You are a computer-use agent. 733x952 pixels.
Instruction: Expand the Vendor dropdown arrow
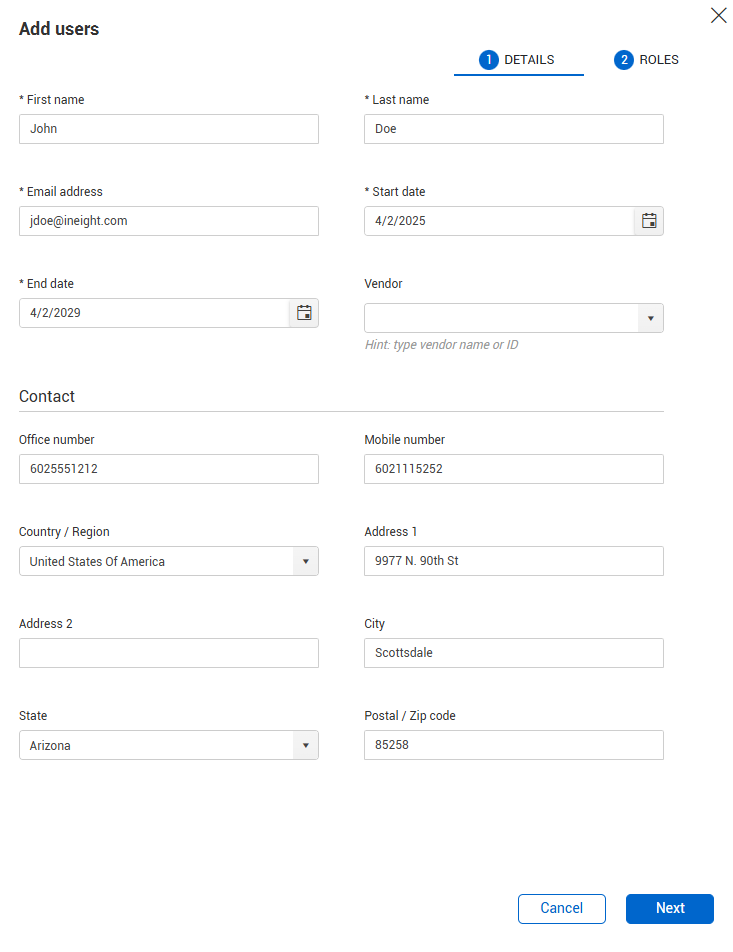coord(650,318)
